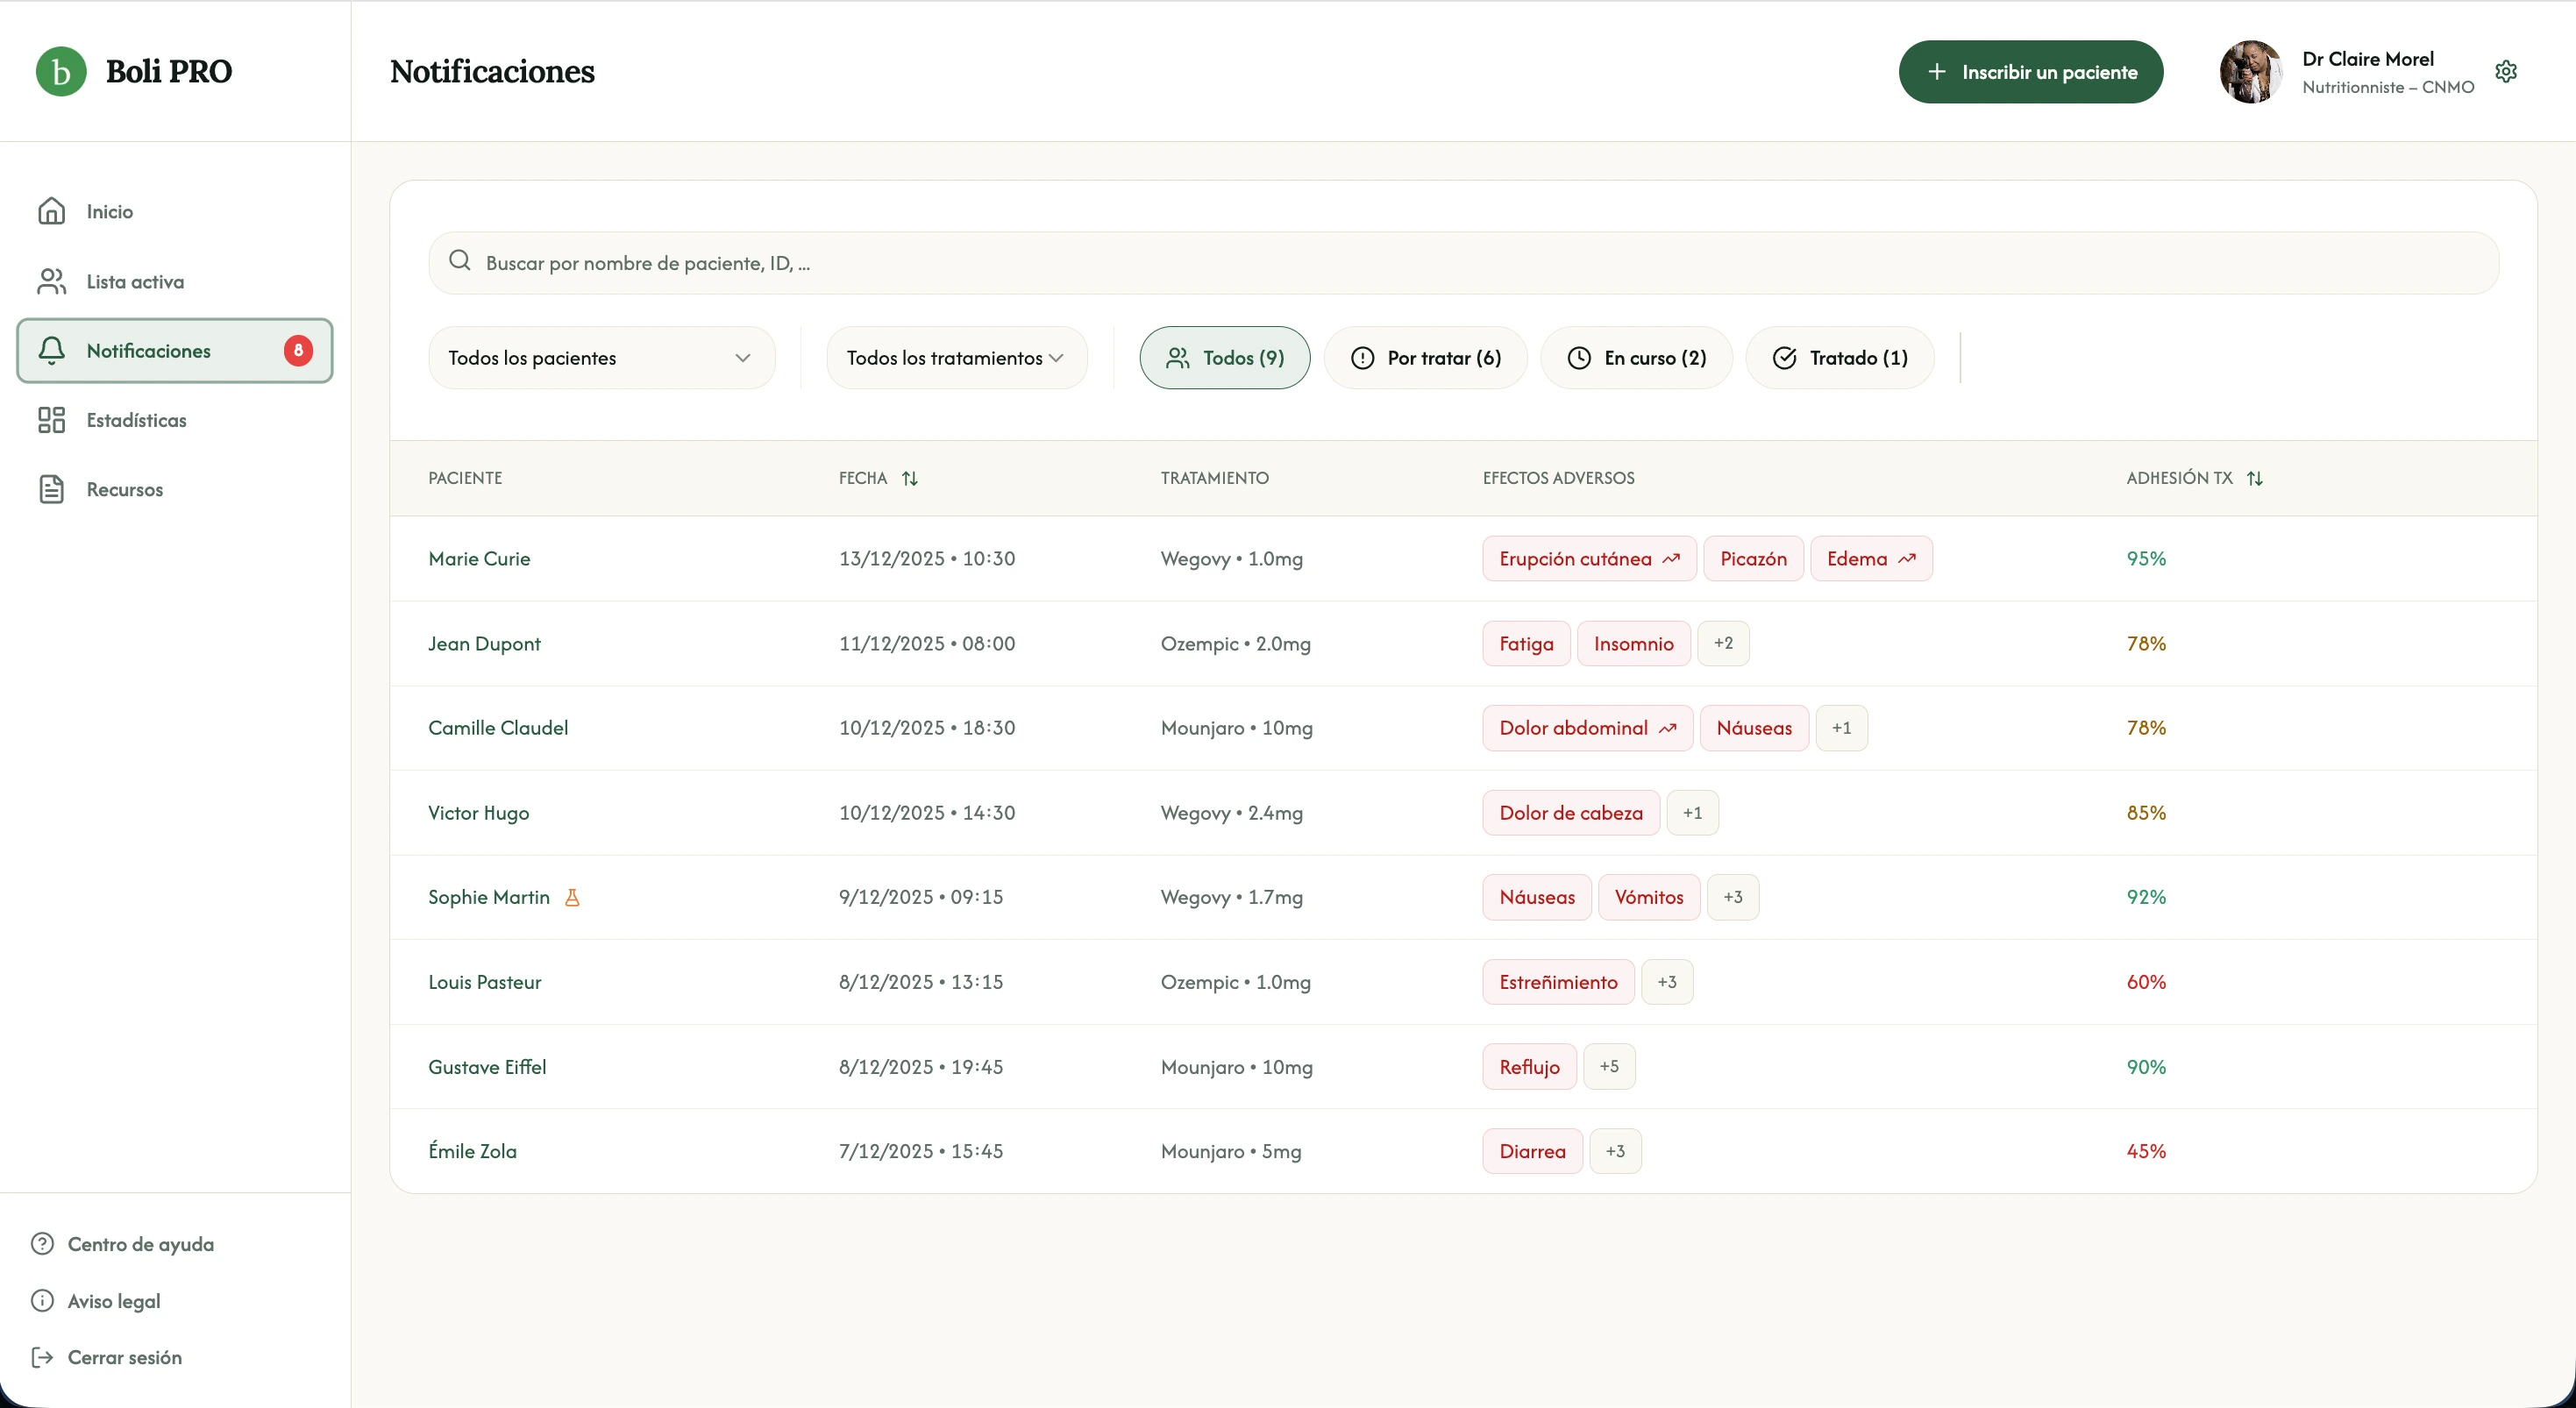2576x1408 pixels.
Task: Sort by date using Fecha arrows
Action: [909, 478]
